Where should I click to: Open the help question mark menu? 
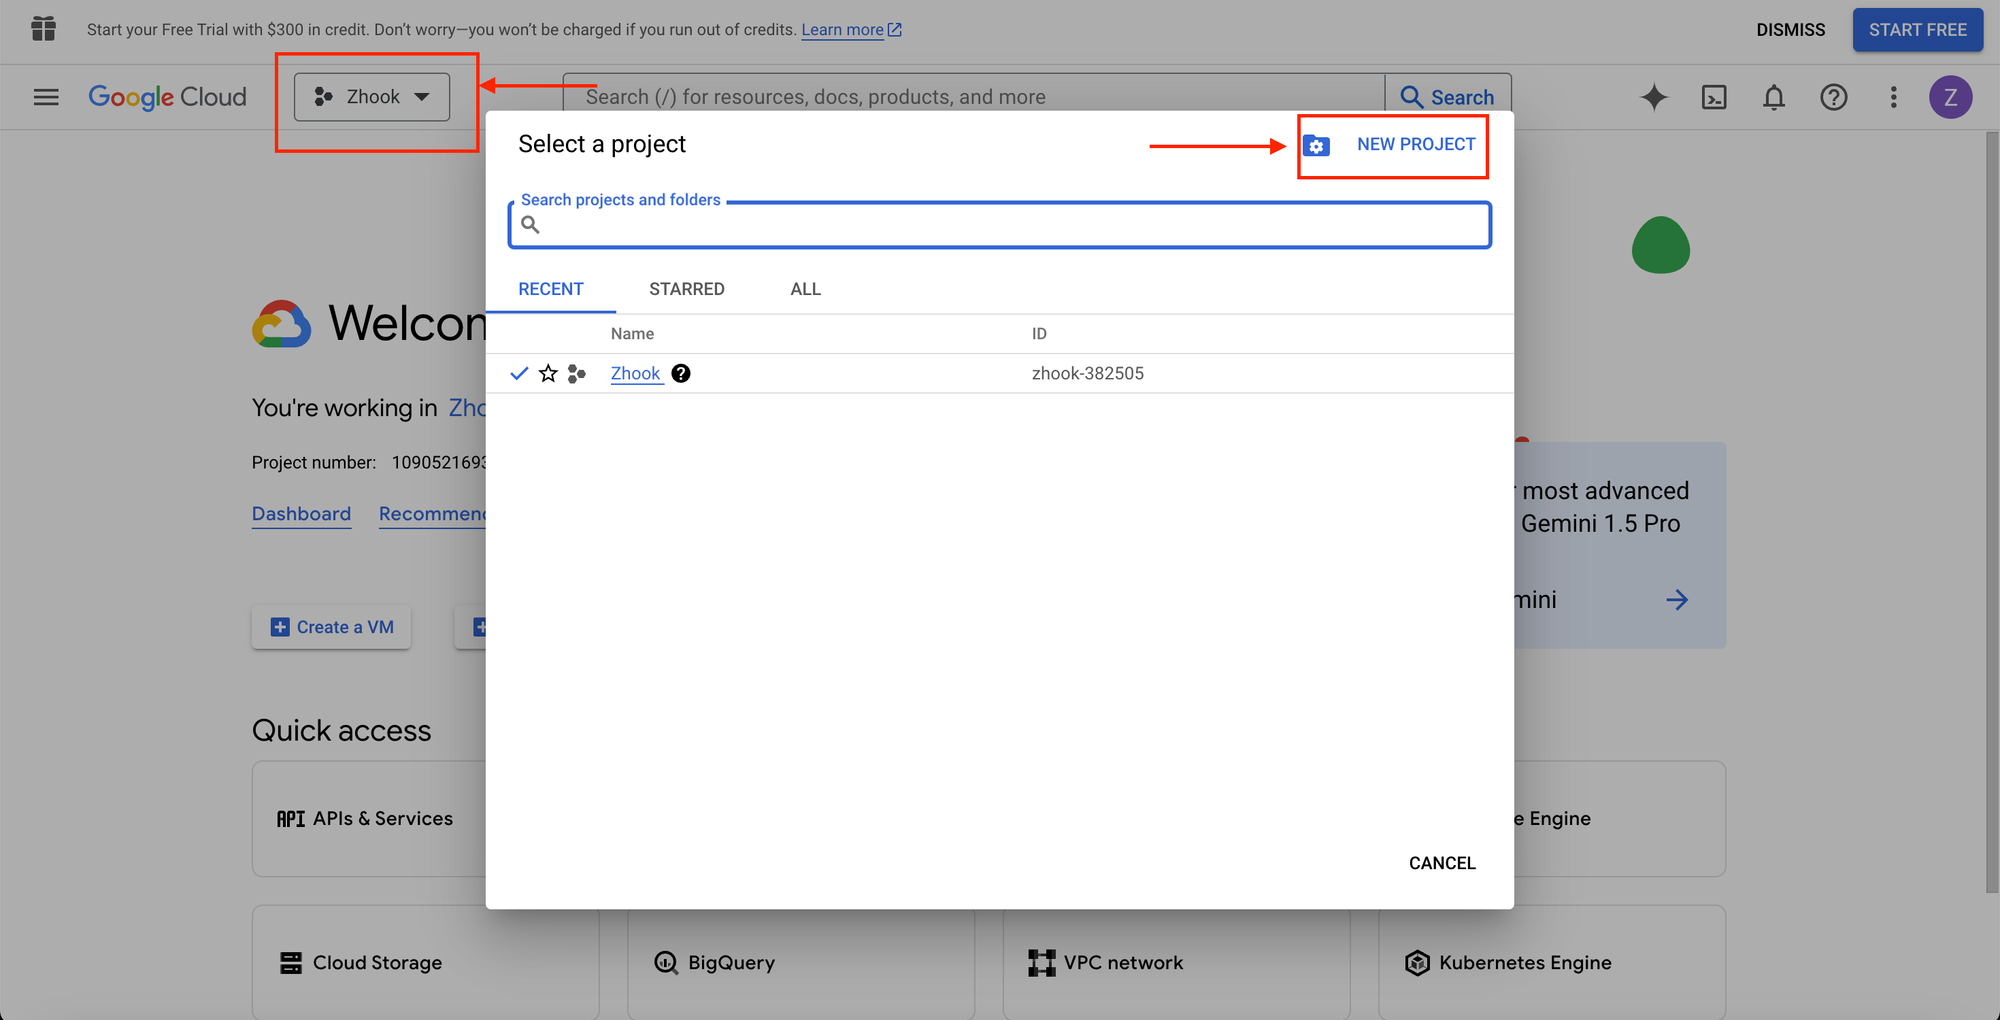1833,97
